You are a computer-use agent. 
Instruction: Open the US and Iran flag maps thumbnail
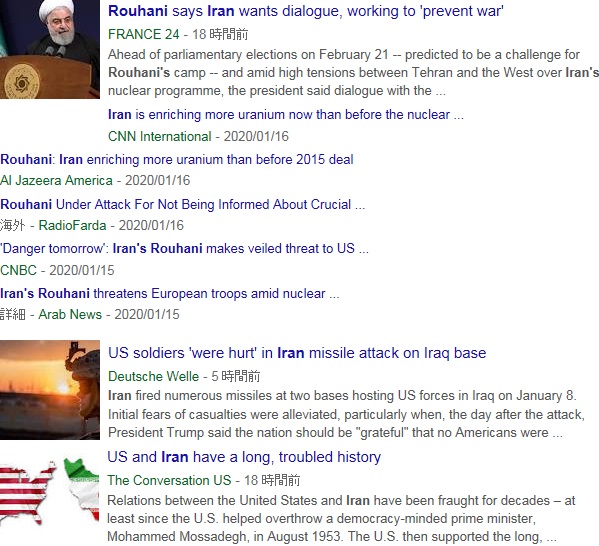[50, 491]
